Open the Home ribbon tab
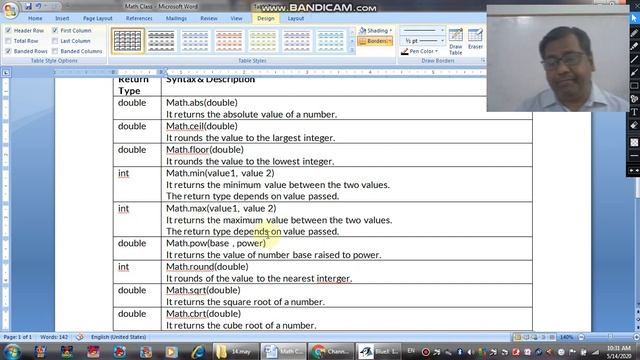Viewport: 640px width, 360px height. pyautogui.click(x=35, y=18)
